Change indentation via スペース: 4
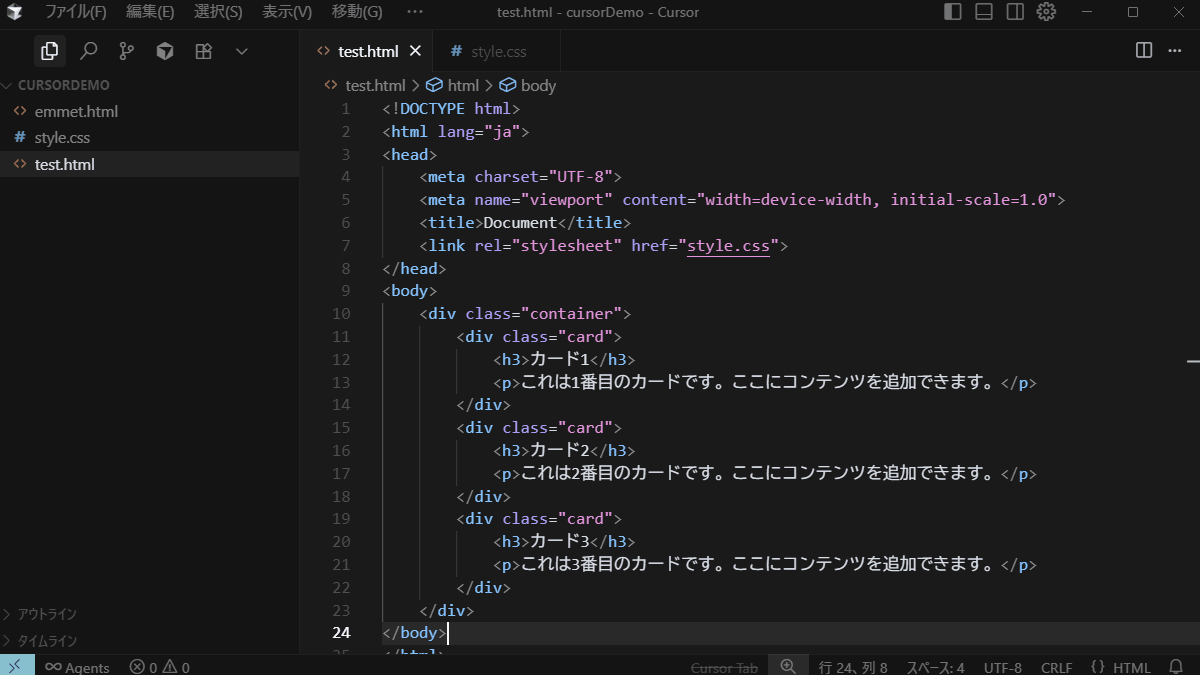1200x675 pixels. 935,667
